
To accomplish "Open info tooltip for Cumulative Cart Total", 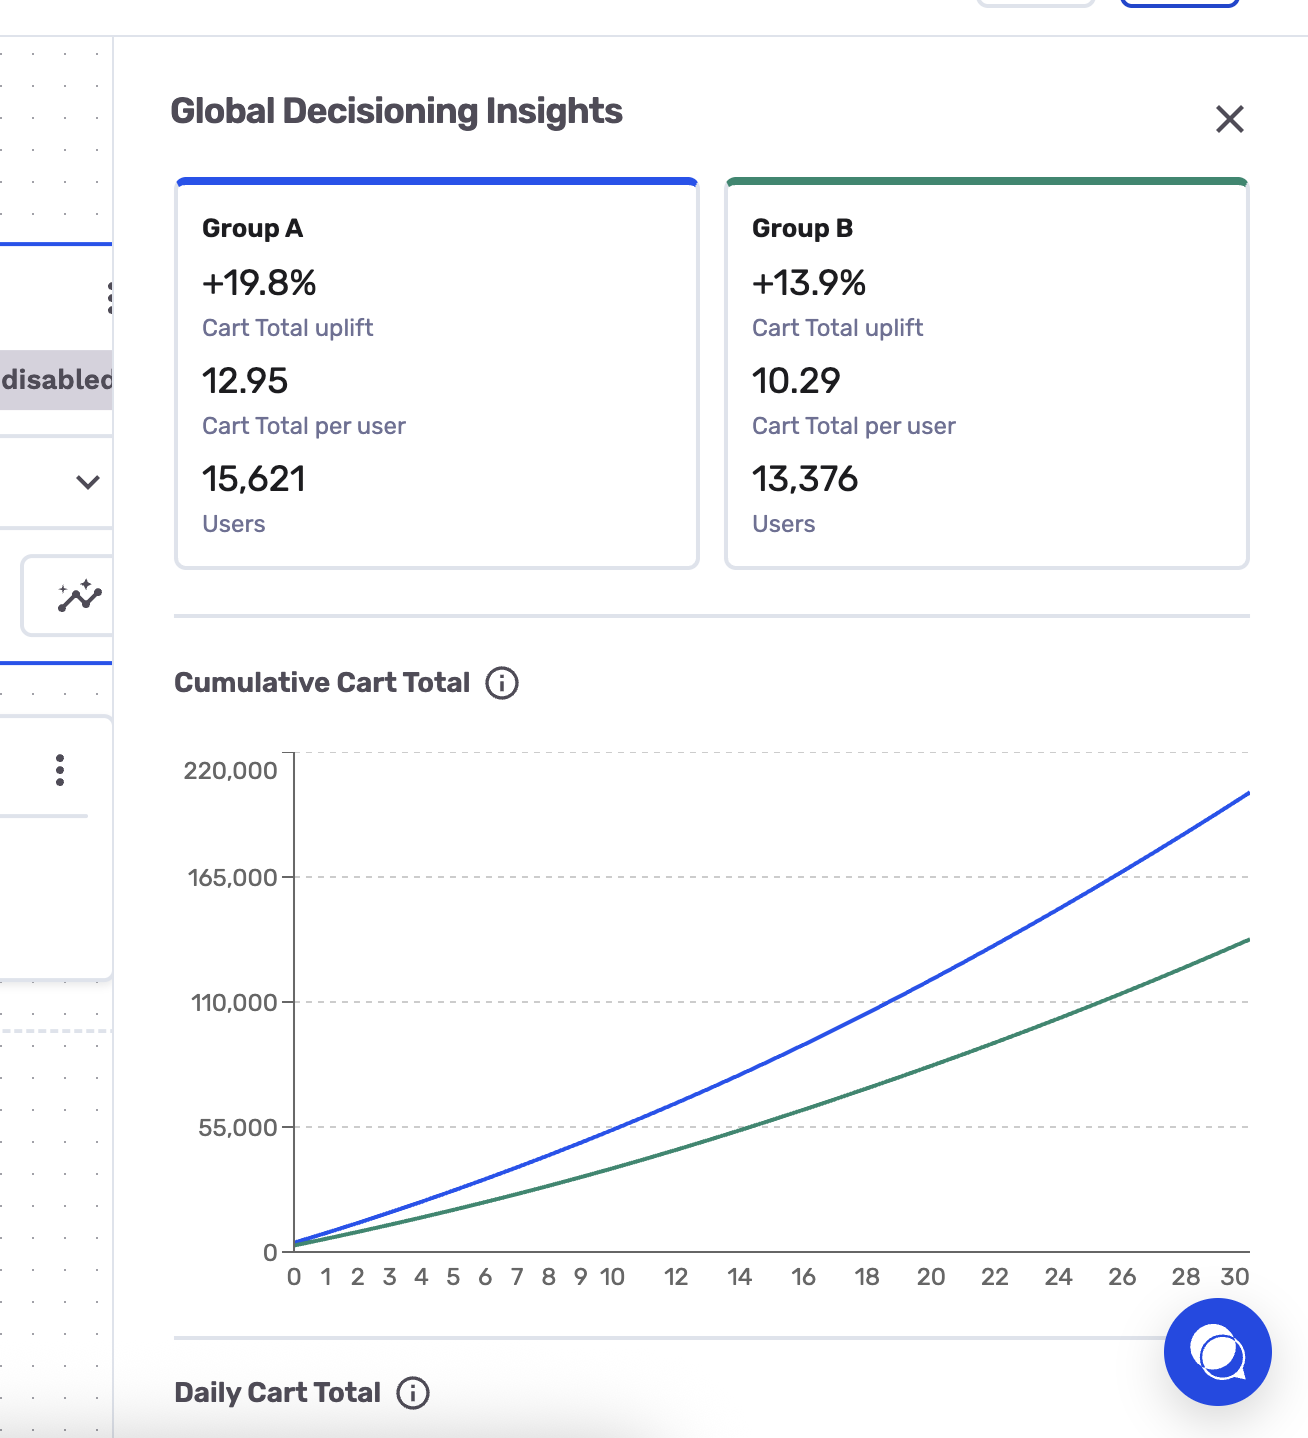I will click(502, 683).
